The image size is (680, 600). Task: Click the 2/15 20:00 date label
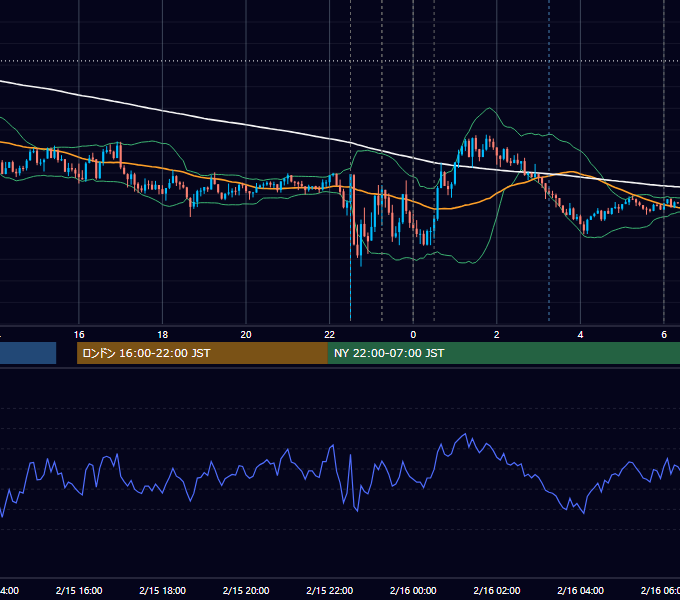[x=246, y=590]
